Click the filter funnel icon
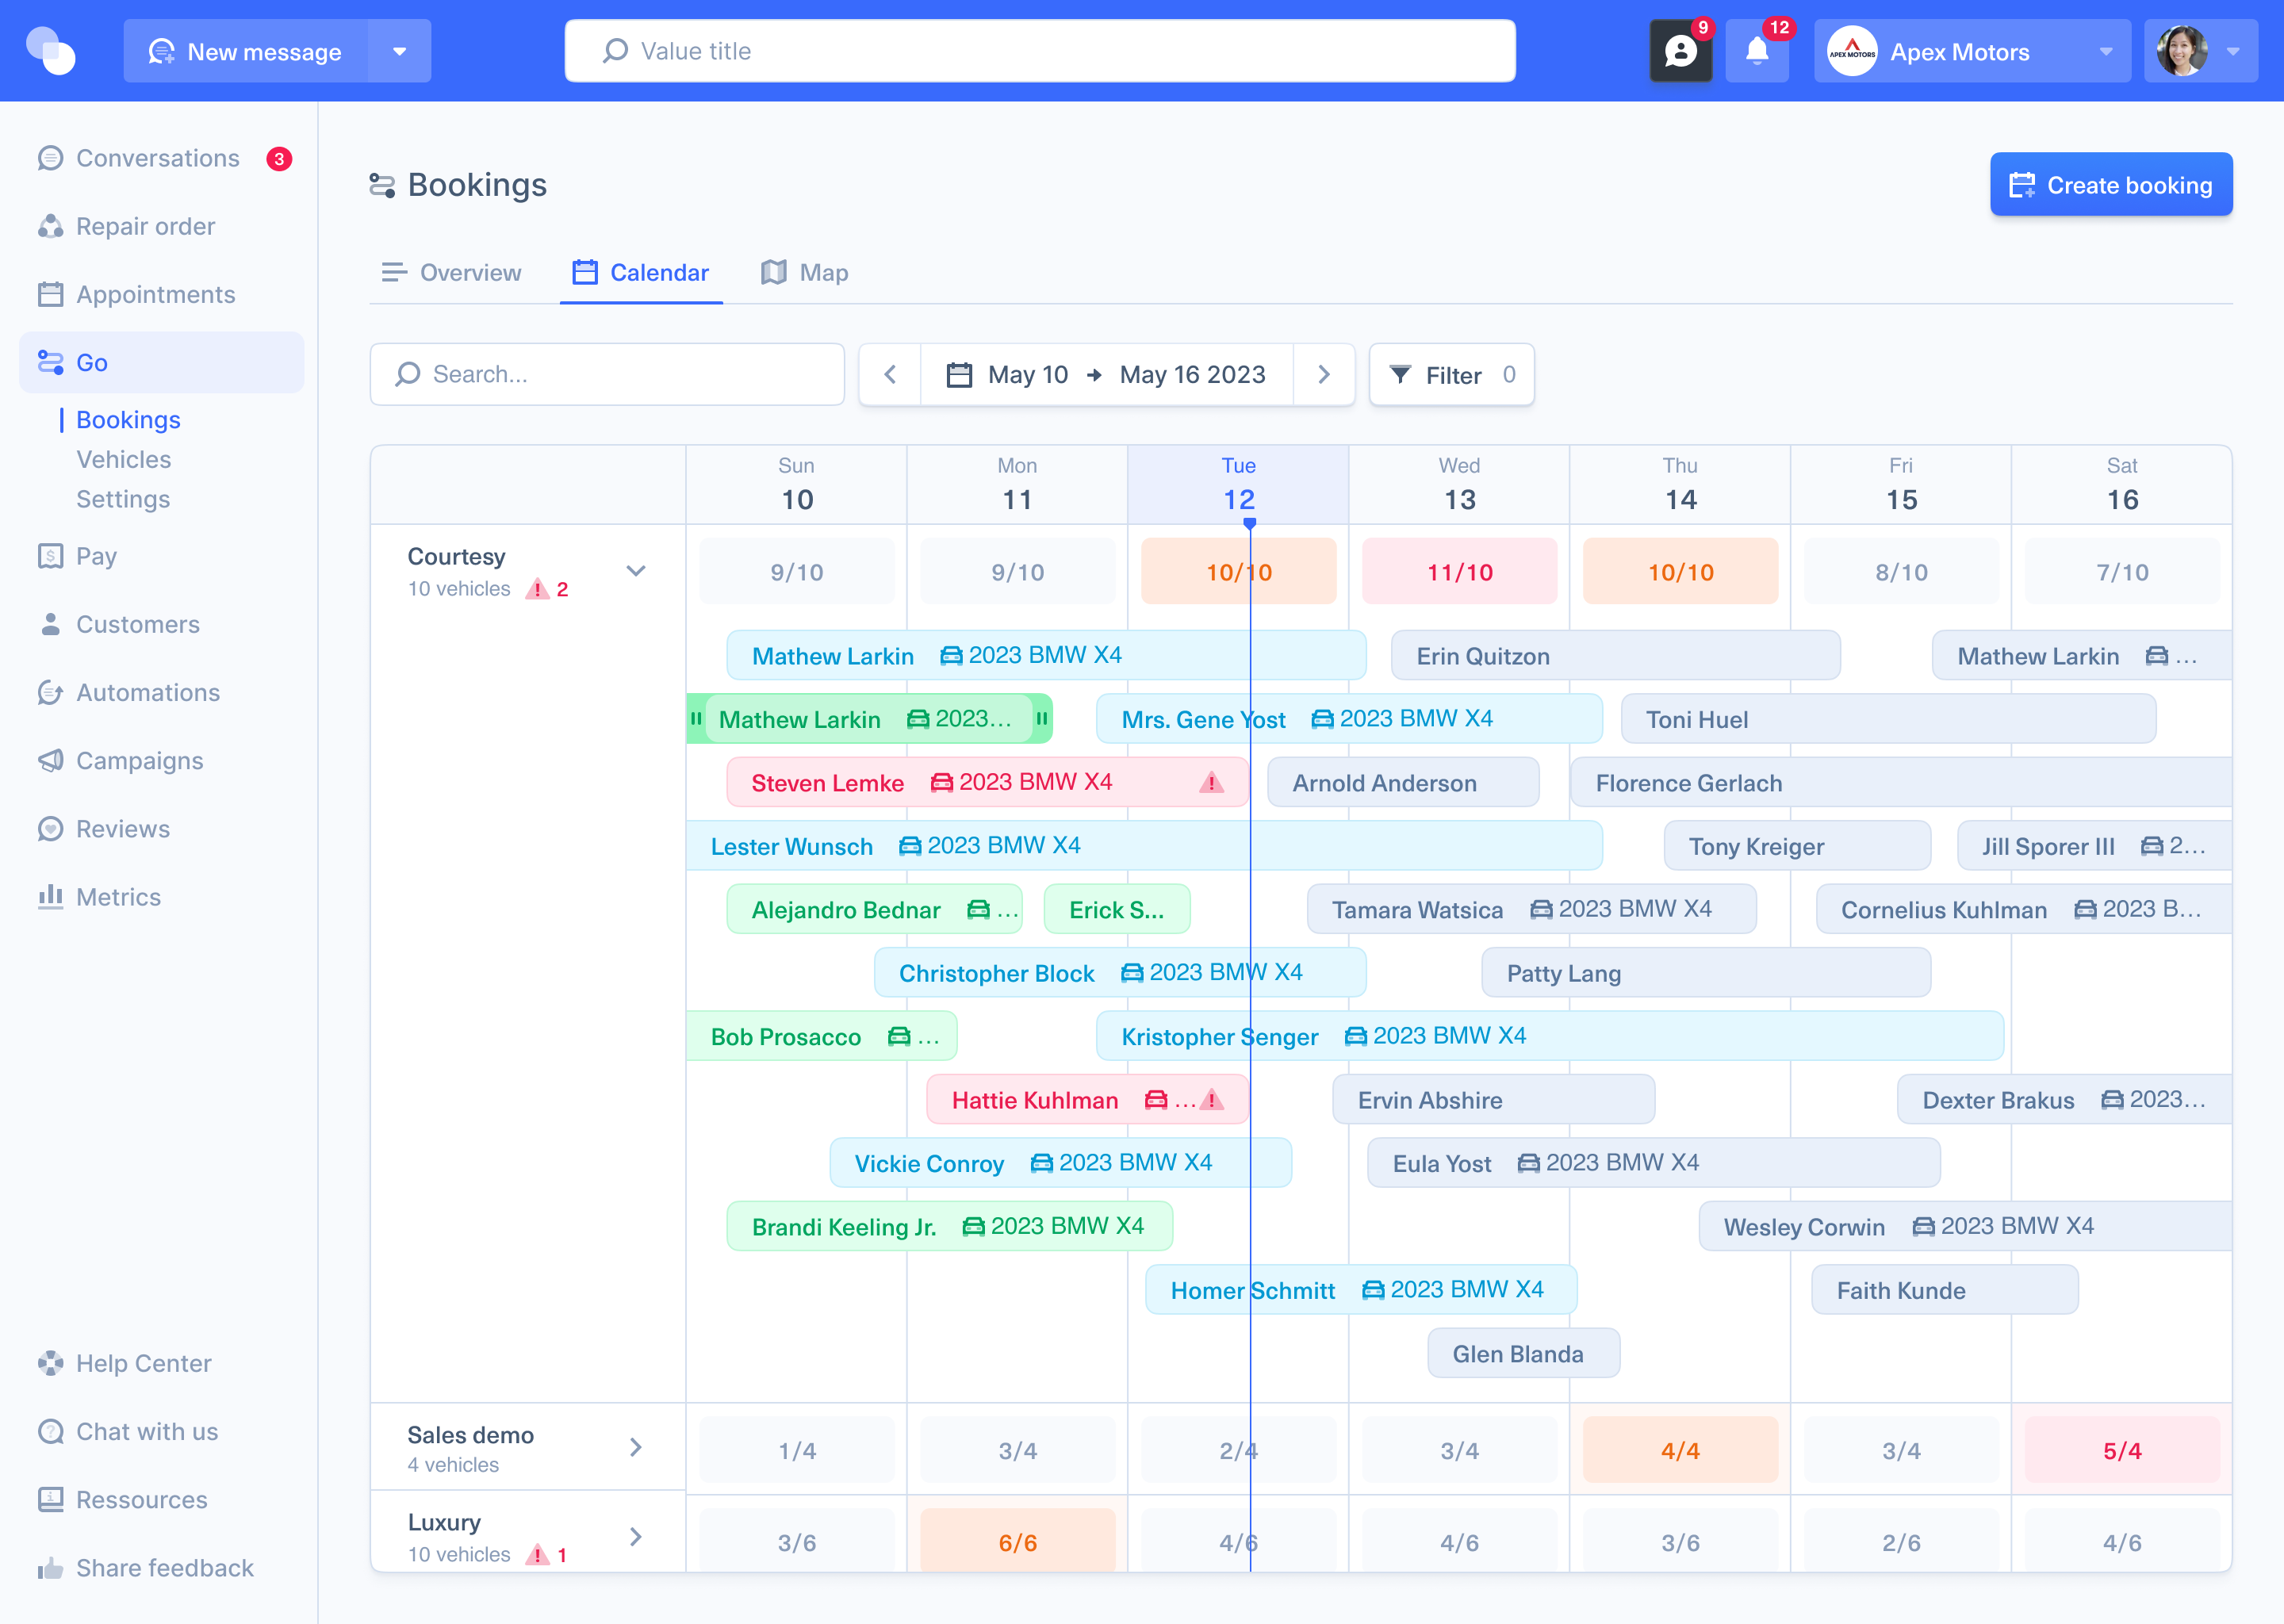Viewport: 2284px width, 1624px height. click(1400, 375)
